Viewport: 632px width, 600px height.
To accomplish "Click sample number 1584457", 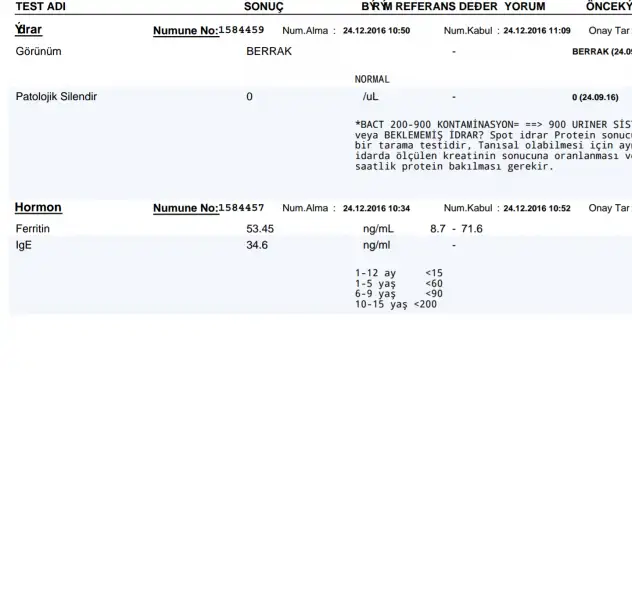I will coord(241,208).
